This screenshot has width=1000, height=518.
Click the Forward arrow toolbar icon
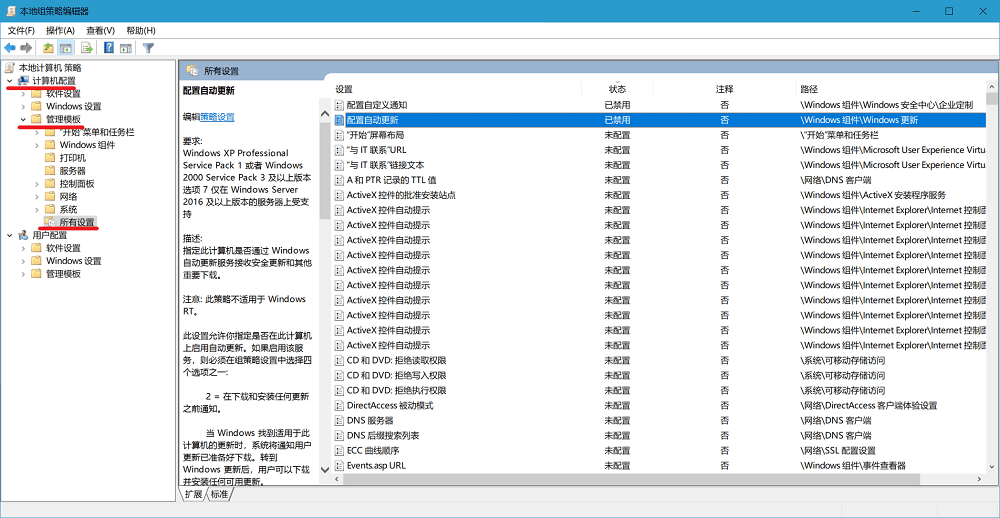26,48
